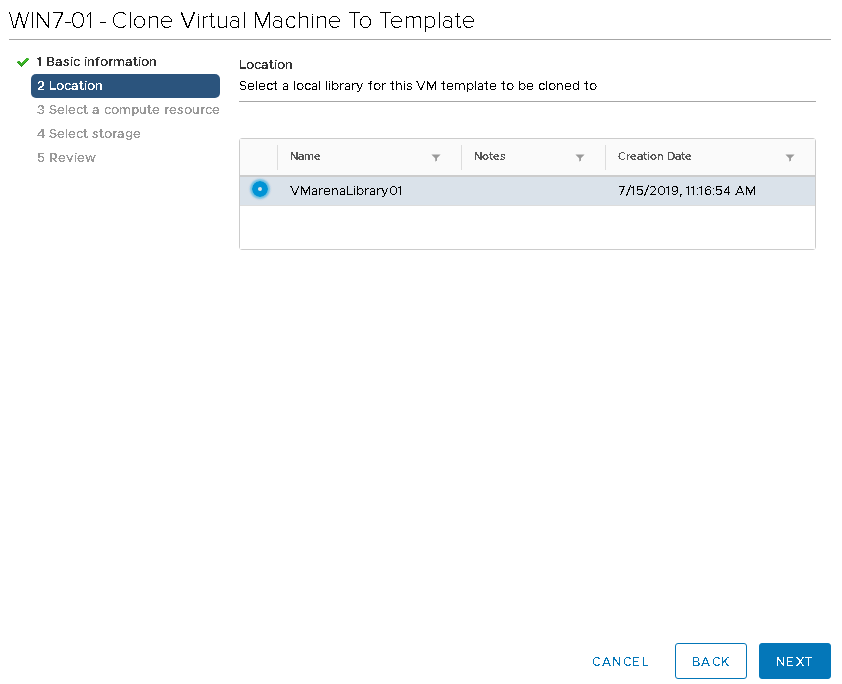Sort by Creation Date column header
842x684 pixels.
pos(655,156)
